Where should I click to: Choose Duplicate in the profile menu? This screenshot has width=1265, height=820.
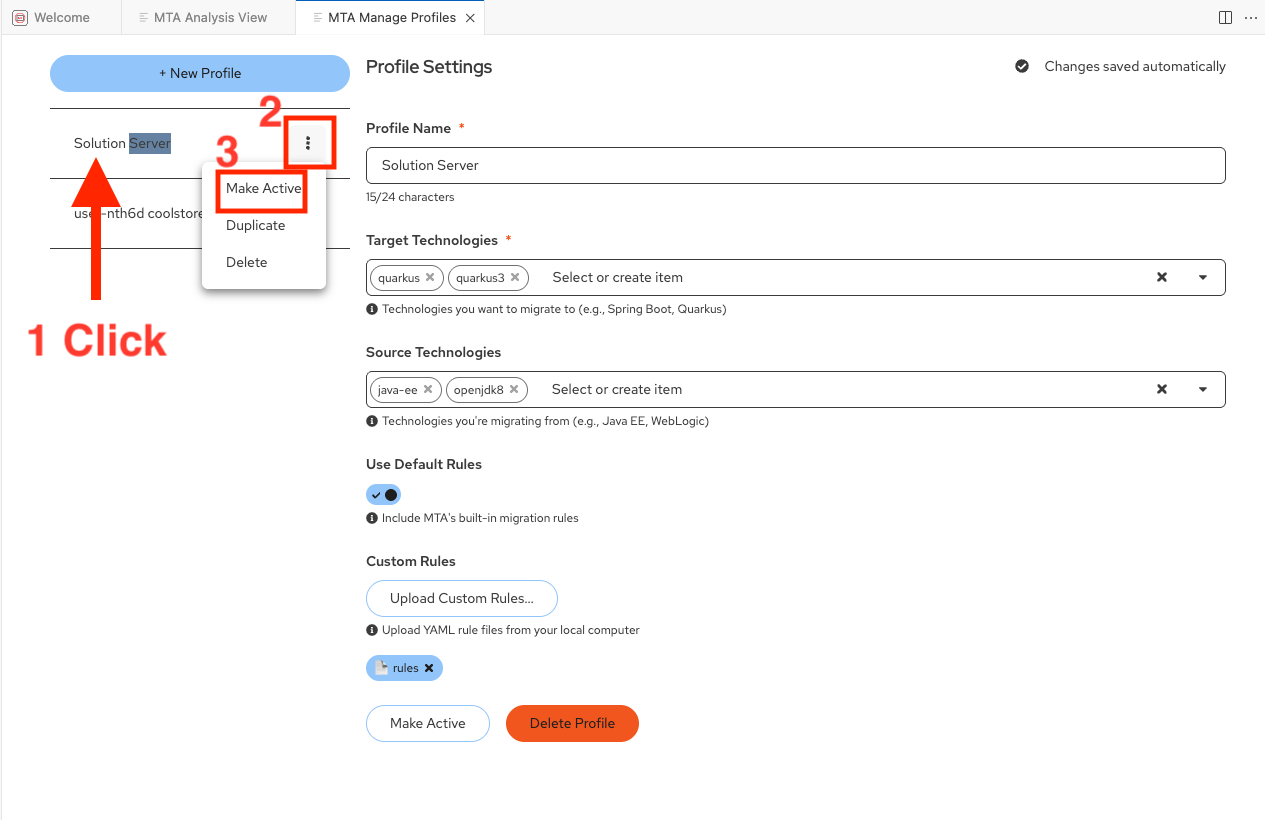click(x=256, y=225)
